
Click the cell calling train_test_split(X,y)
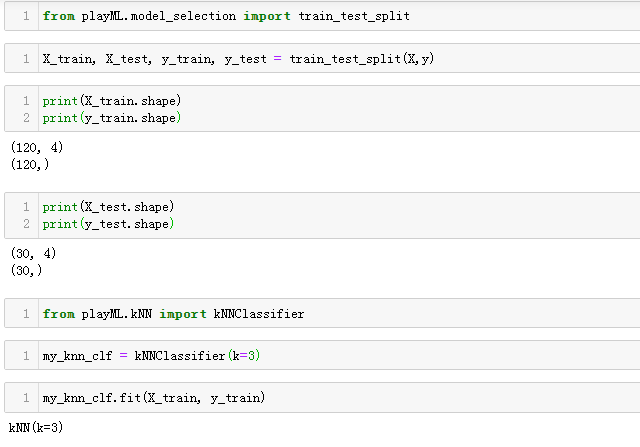pyautogui.click(x=322, y=58)
